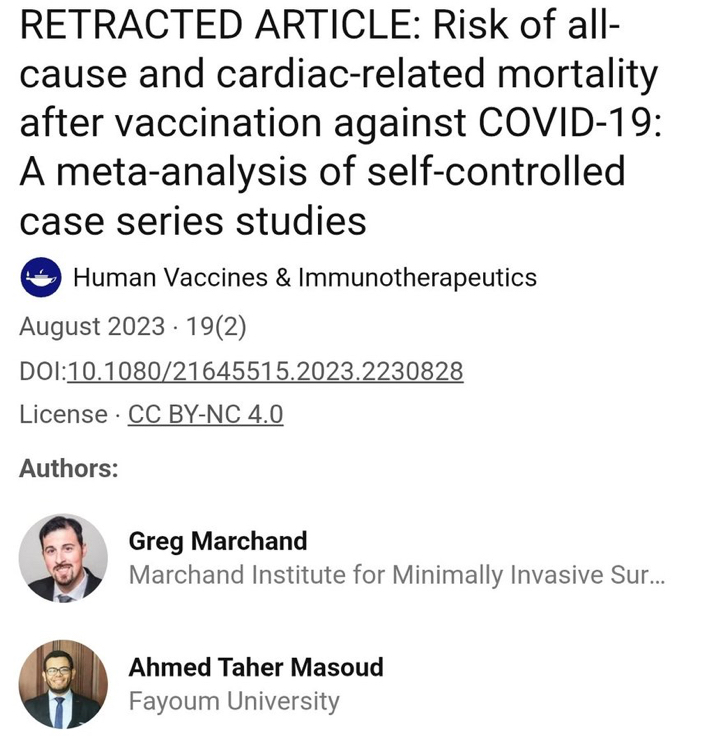This screenshot has height=739, width=714.
Task: Click the title's last line "case series studies"
Action: point(193,220)
